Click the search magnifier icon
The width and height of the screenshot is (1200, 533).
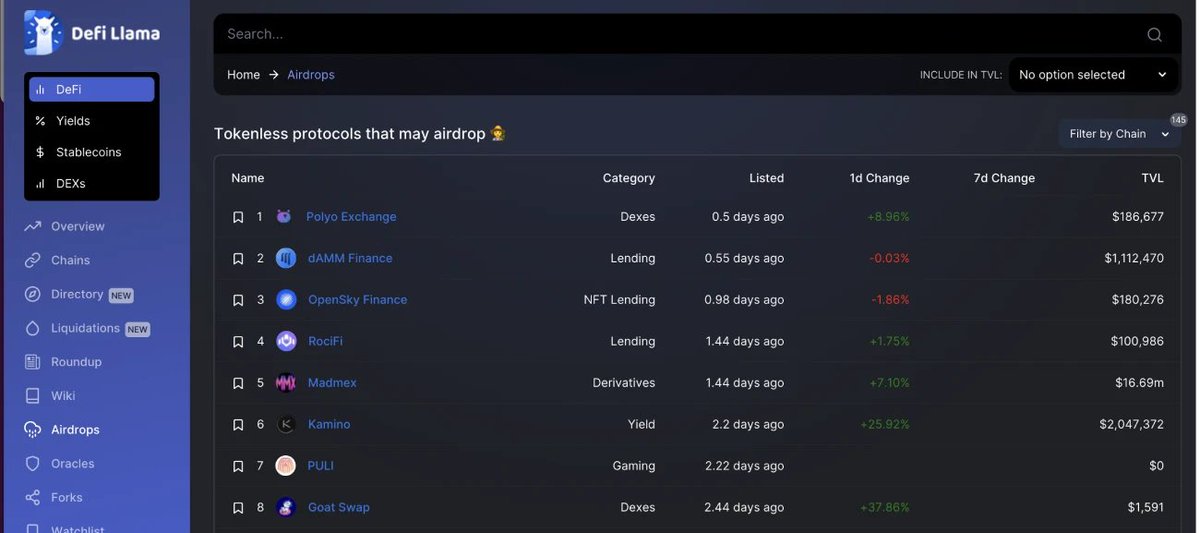[x=1154, y=34]
